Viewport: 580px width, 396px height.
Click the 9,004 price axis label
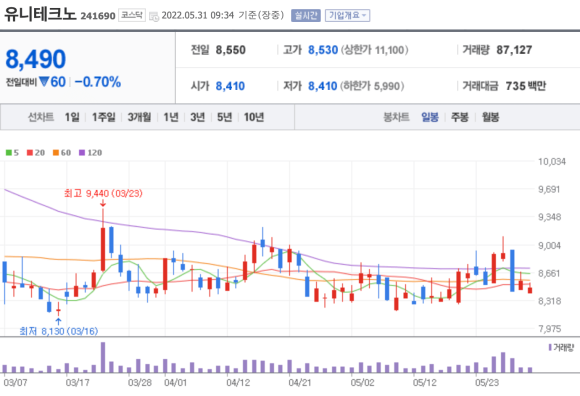click(x=550, y=246)
